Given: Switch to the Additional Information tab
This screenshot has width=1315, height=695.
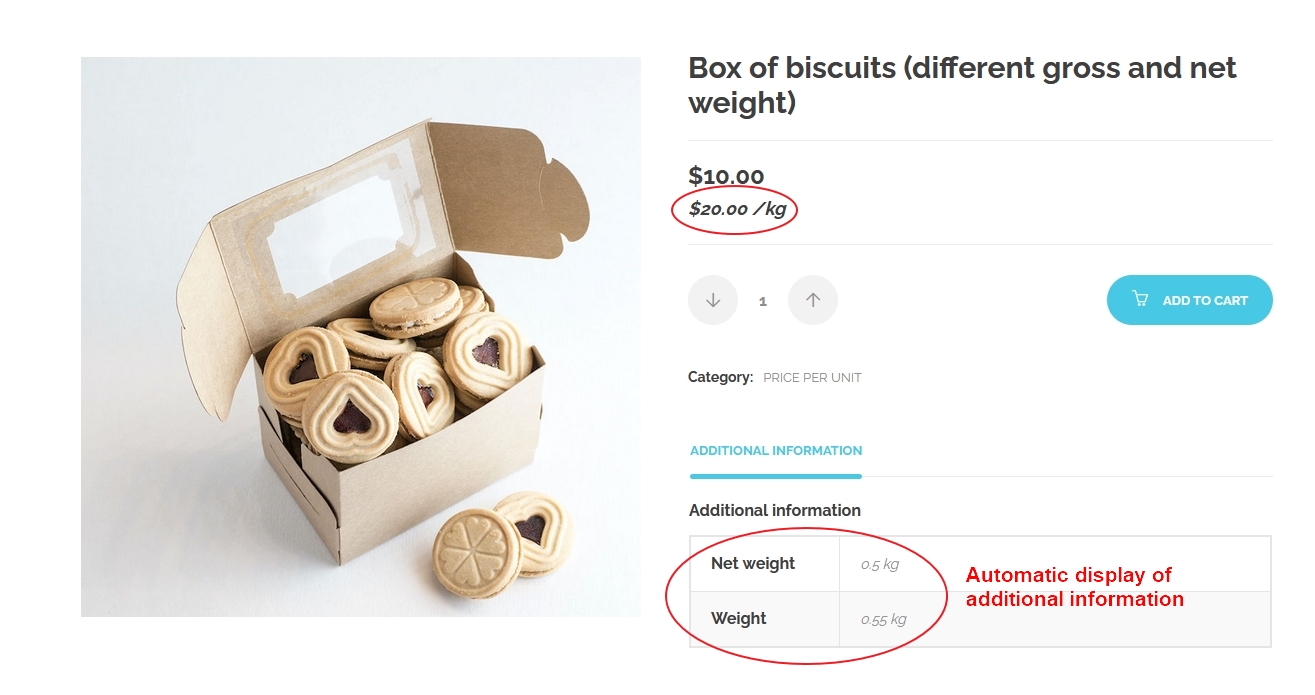Looking at the screenshot, I should click(x=775, y=450).
